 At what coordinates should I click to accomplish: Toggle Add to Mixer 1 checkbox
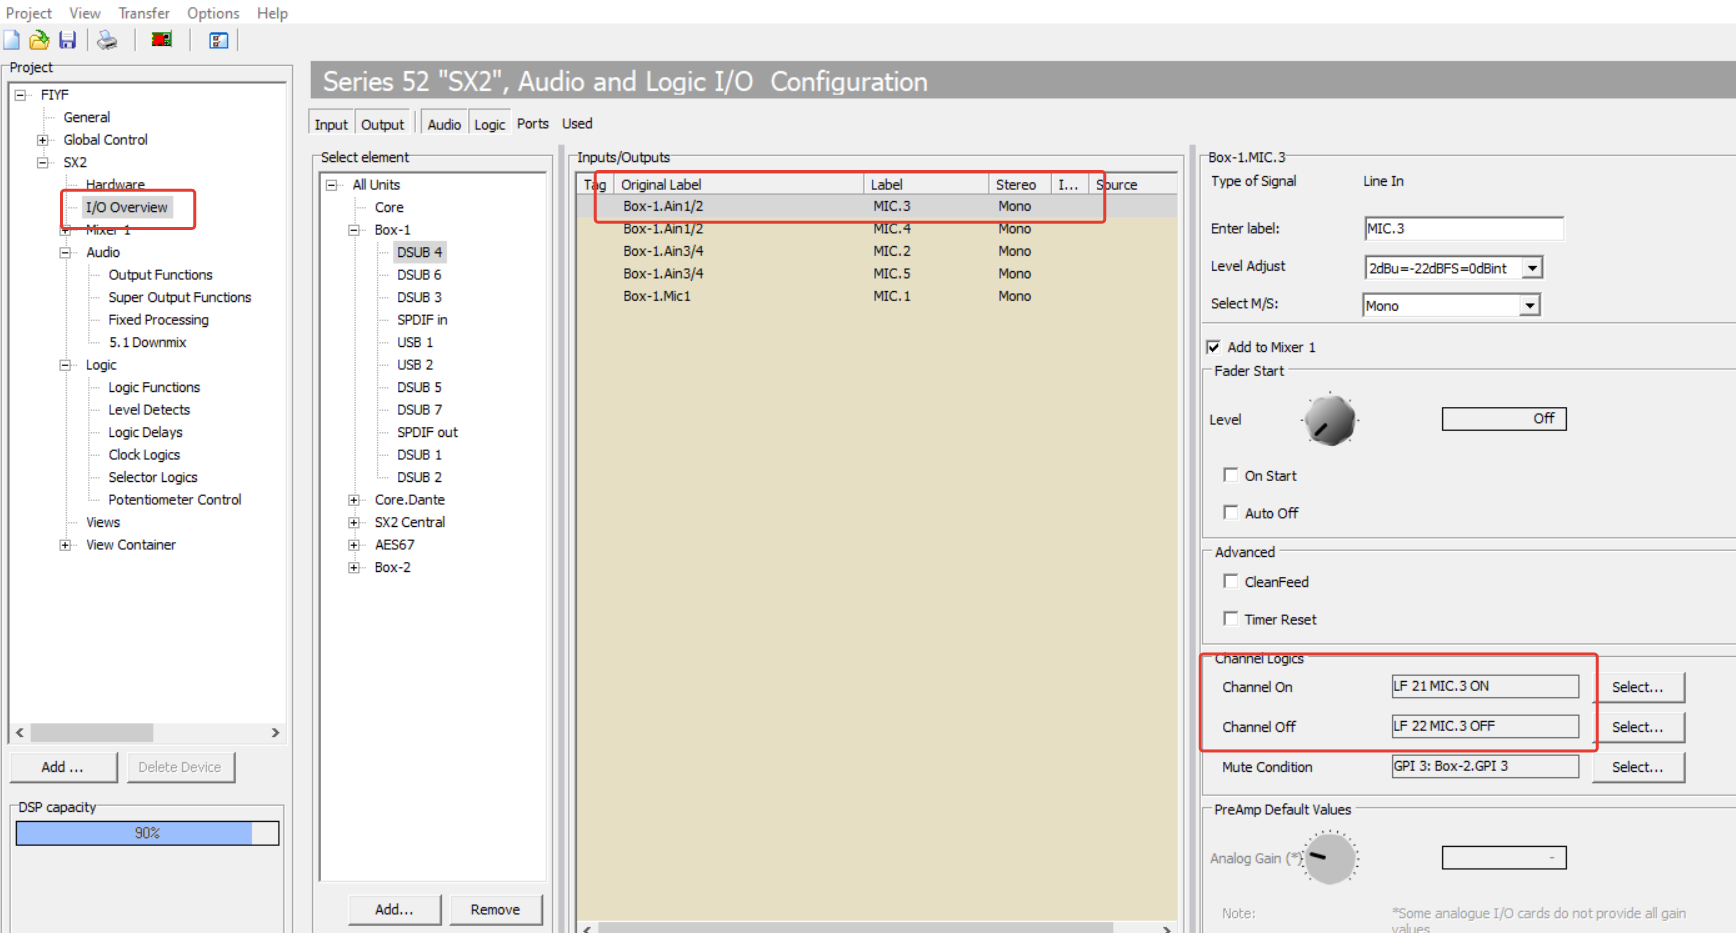(1213, 347)
